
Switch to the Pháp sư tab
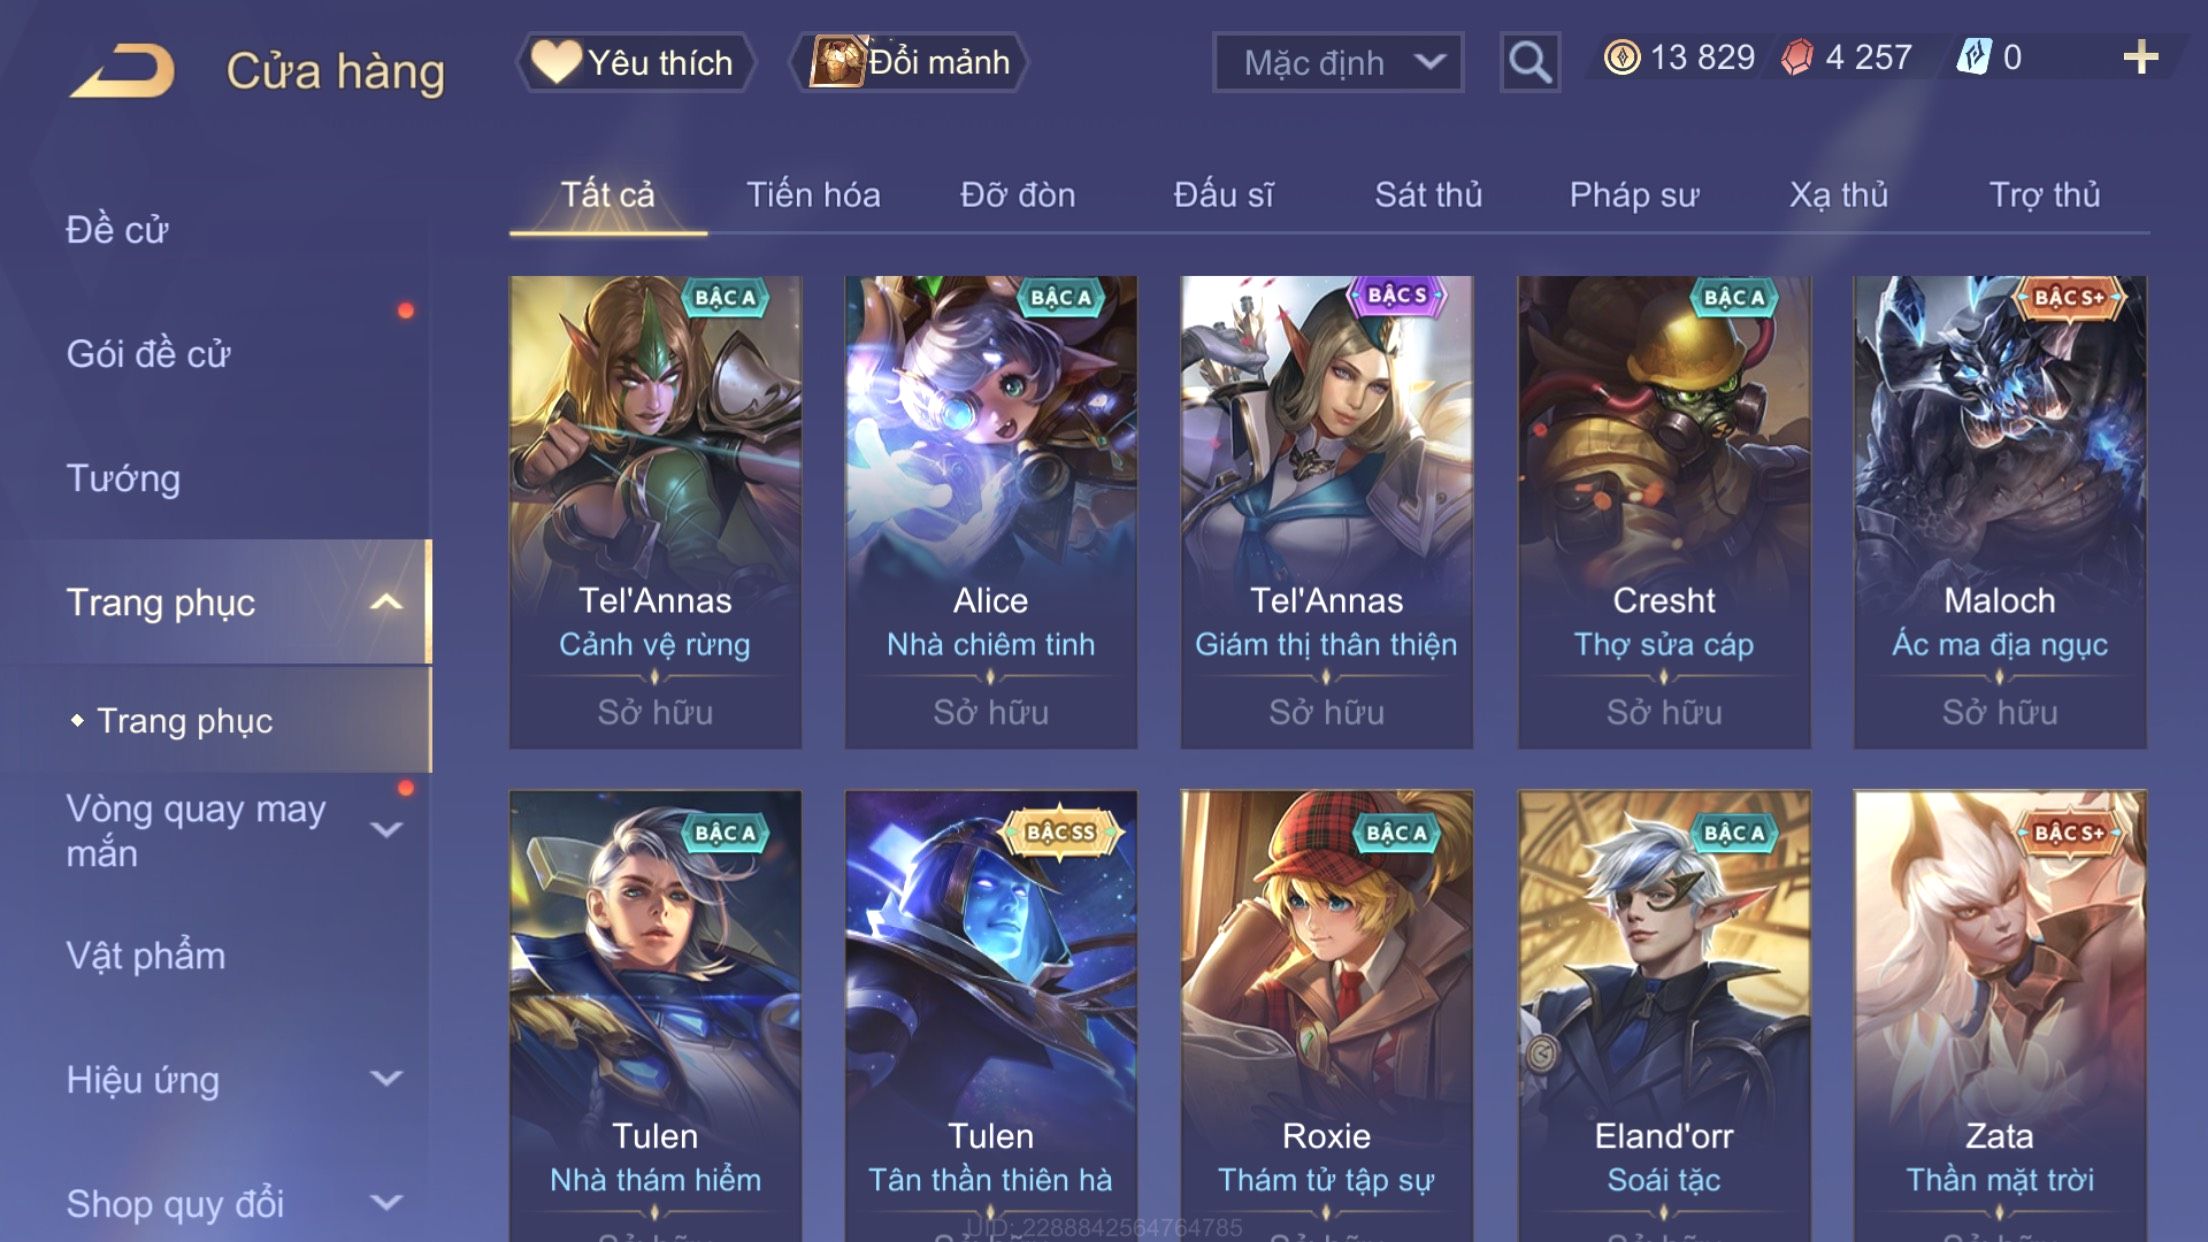(x=1634, y=195)
